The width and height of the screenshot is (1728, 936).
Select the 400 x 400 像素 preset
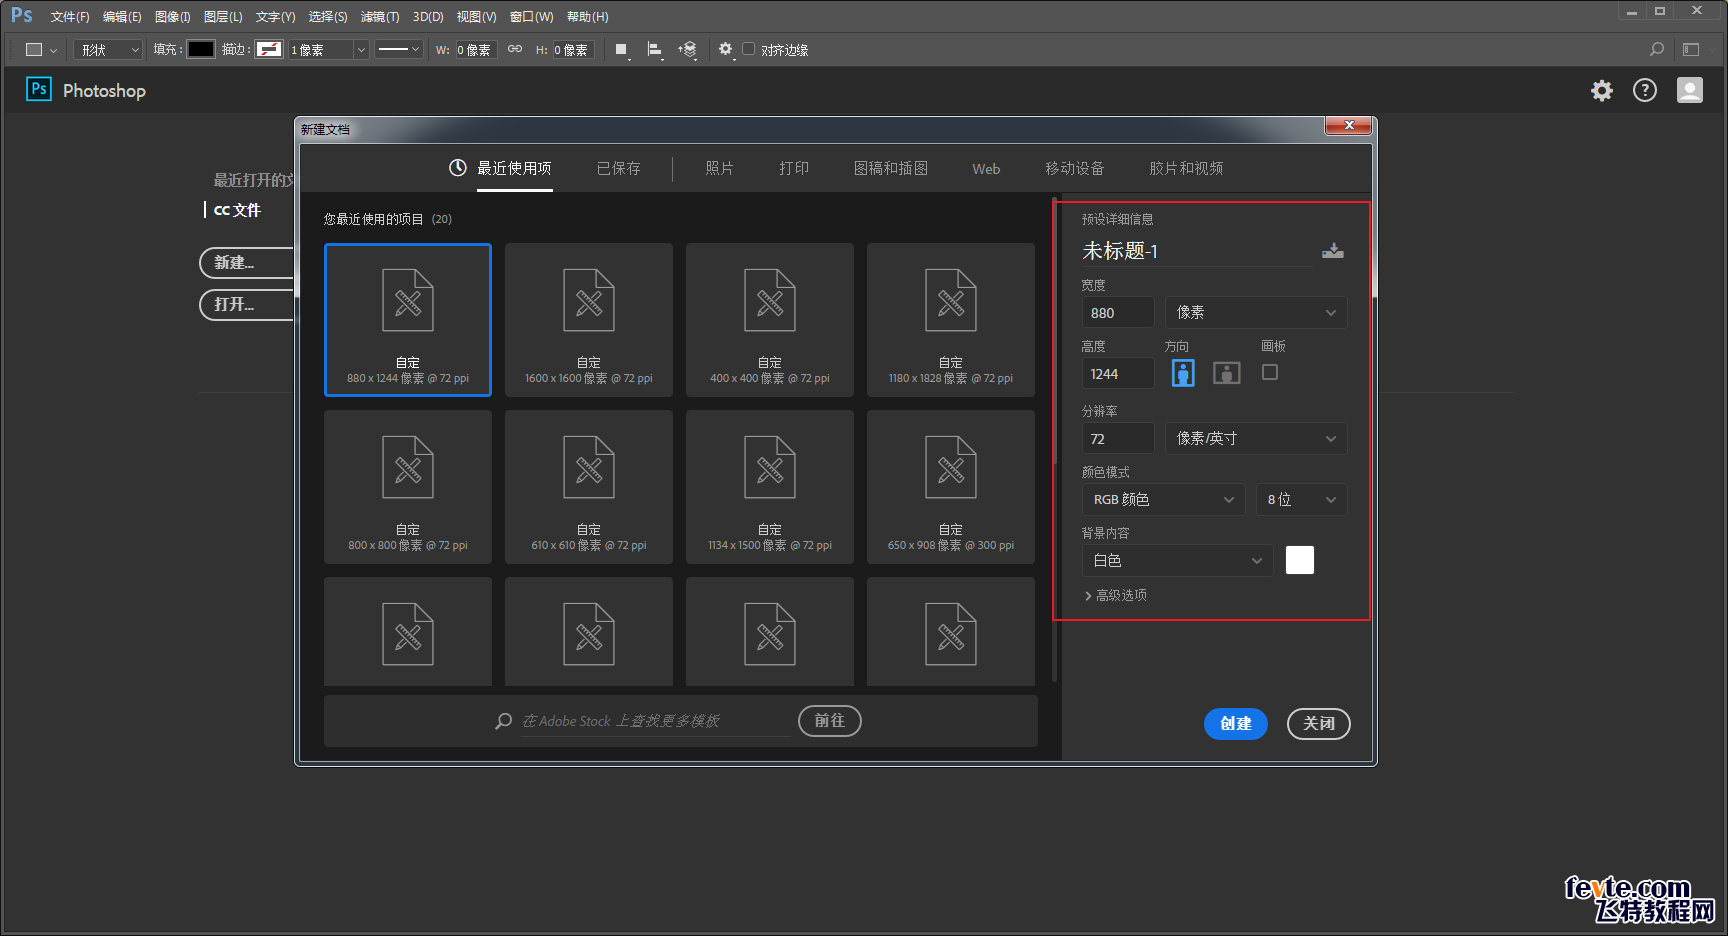click(x=770, y=320)
